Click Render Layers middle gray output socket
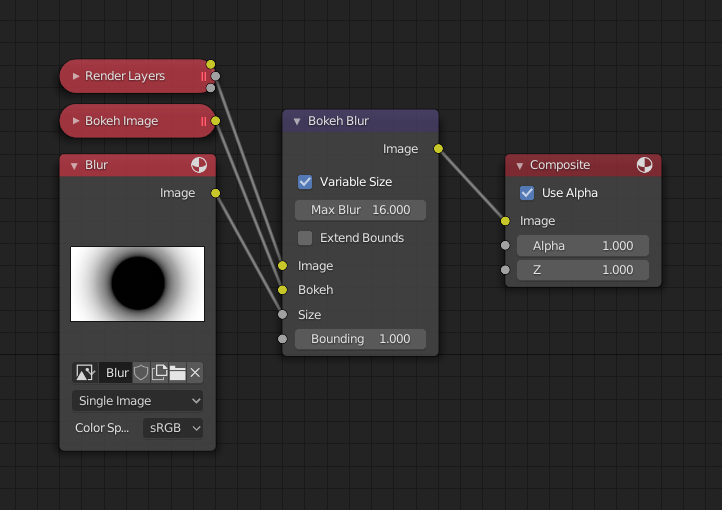 click(215, 76)
